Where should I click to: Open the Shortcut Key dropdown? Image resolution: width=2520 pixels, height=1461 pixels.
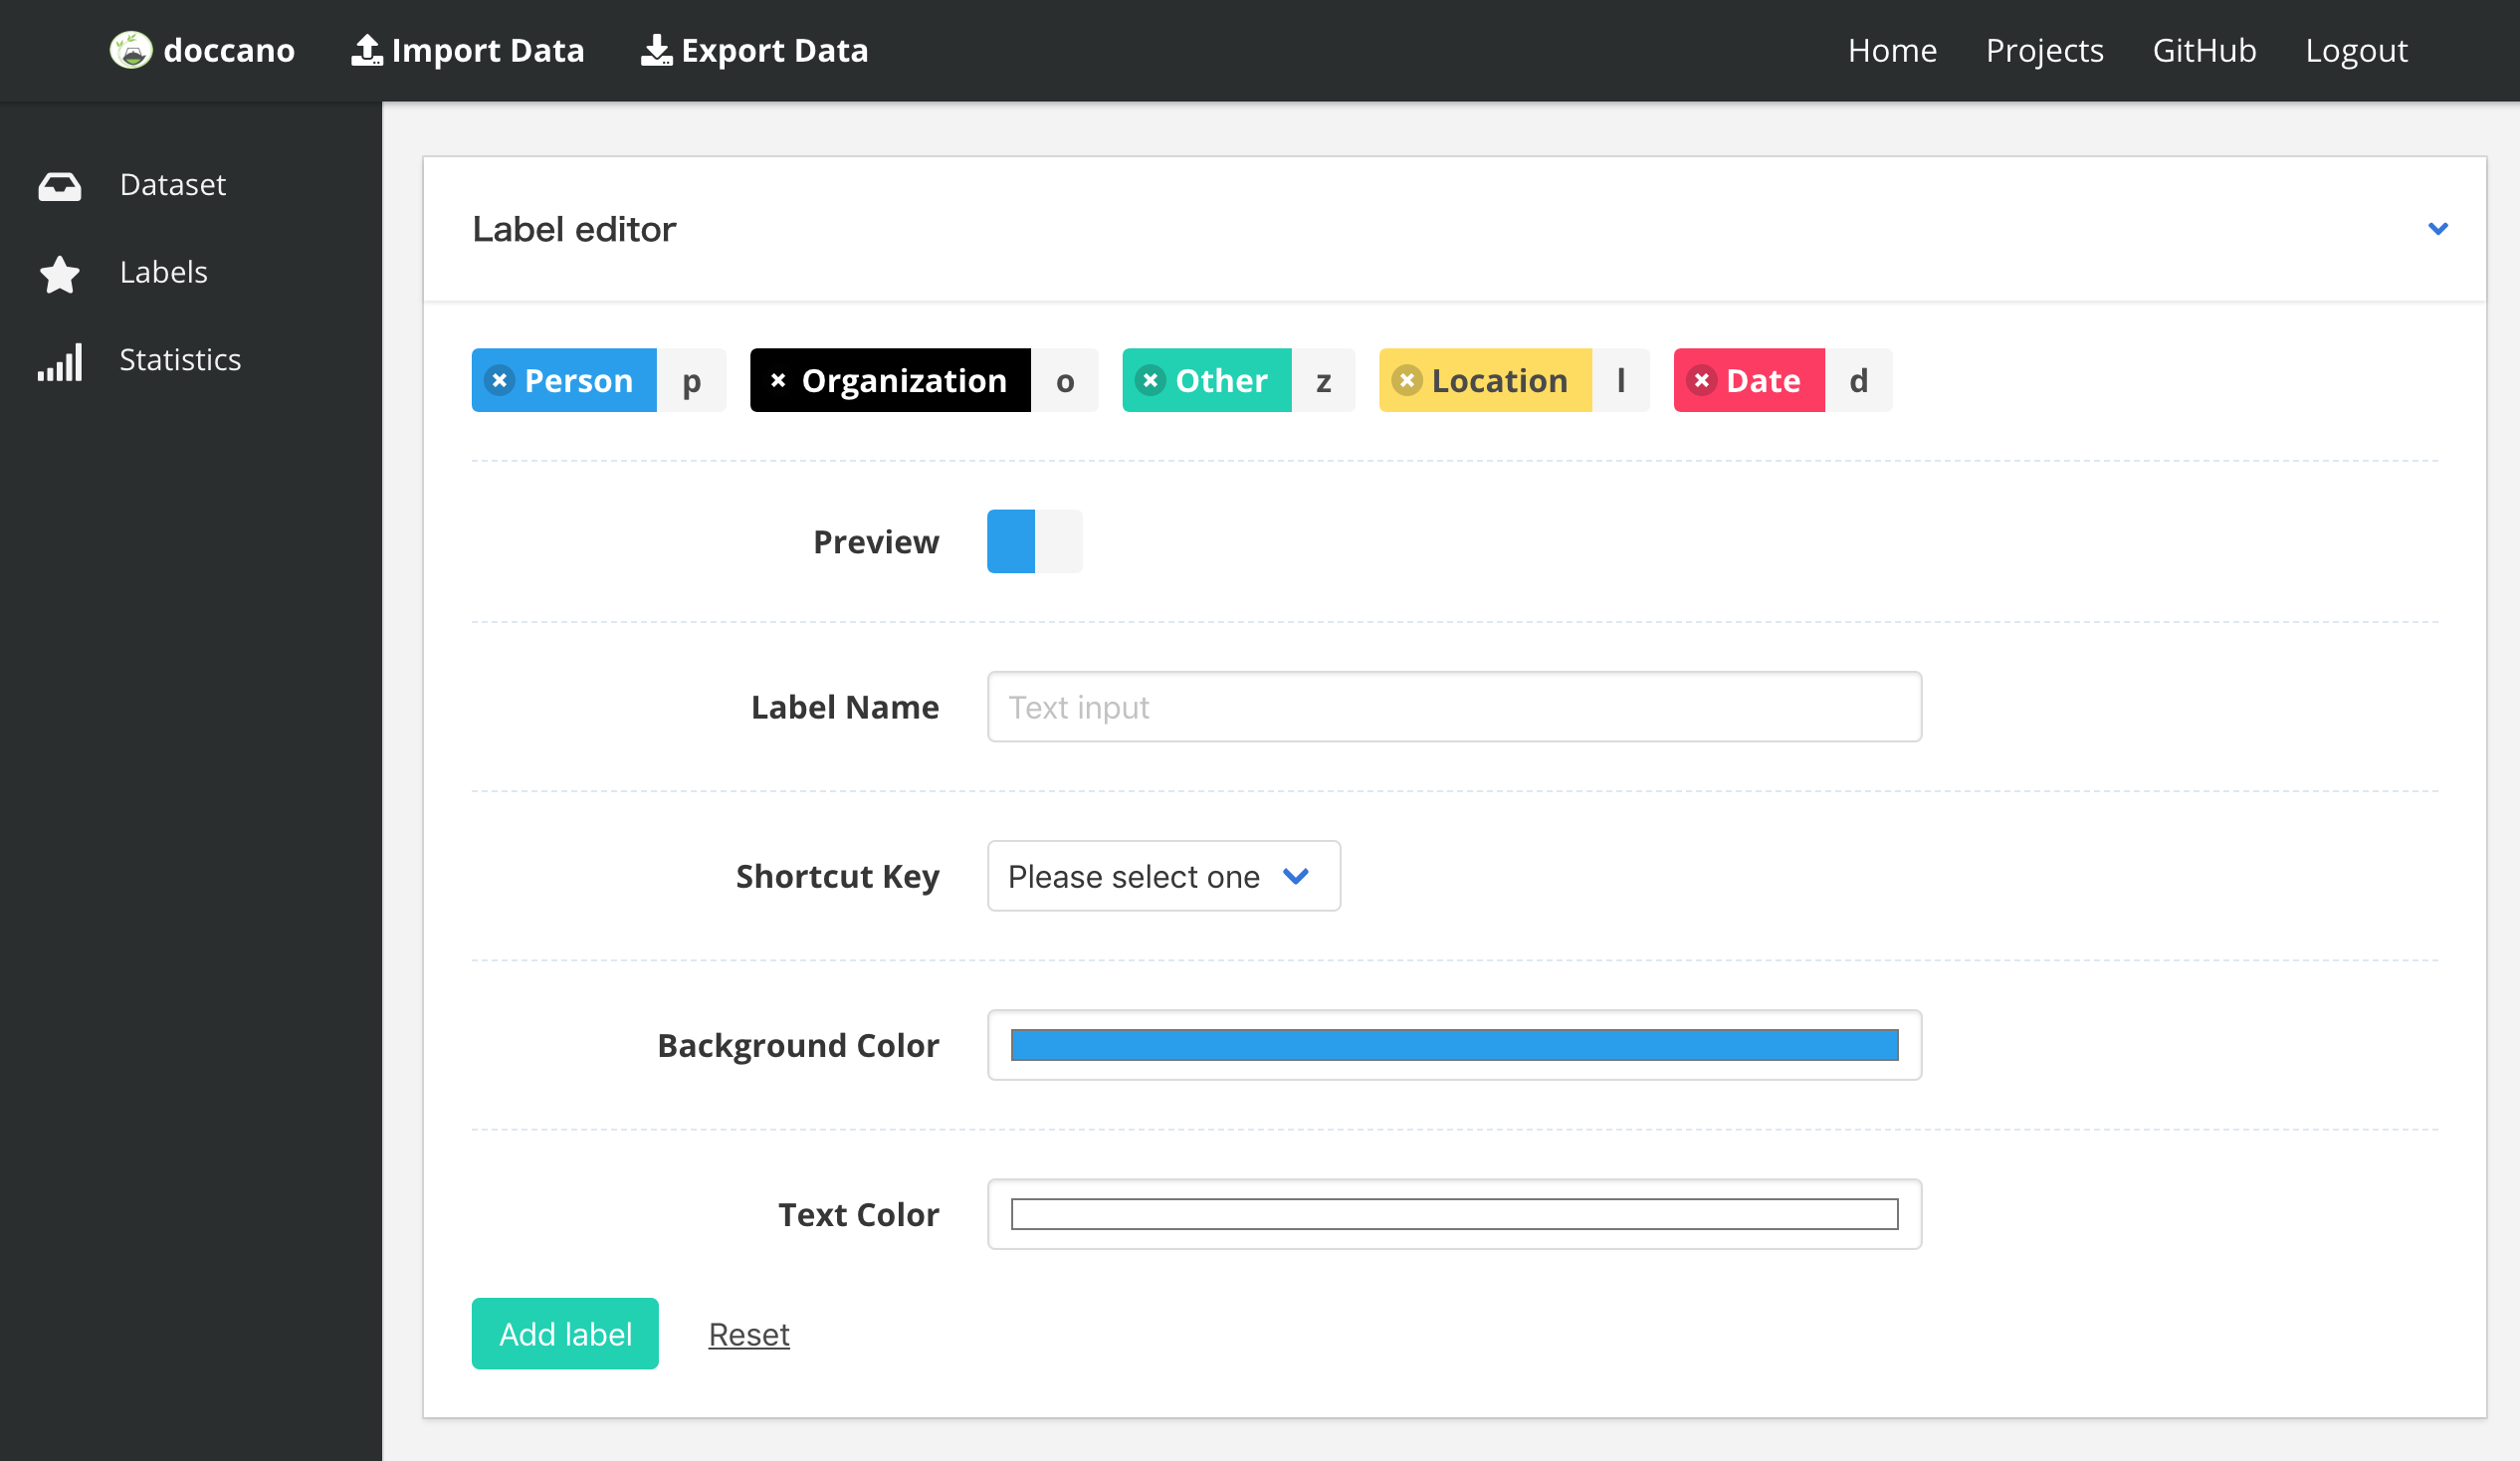pyautogui.click(x=1163, y=876)
